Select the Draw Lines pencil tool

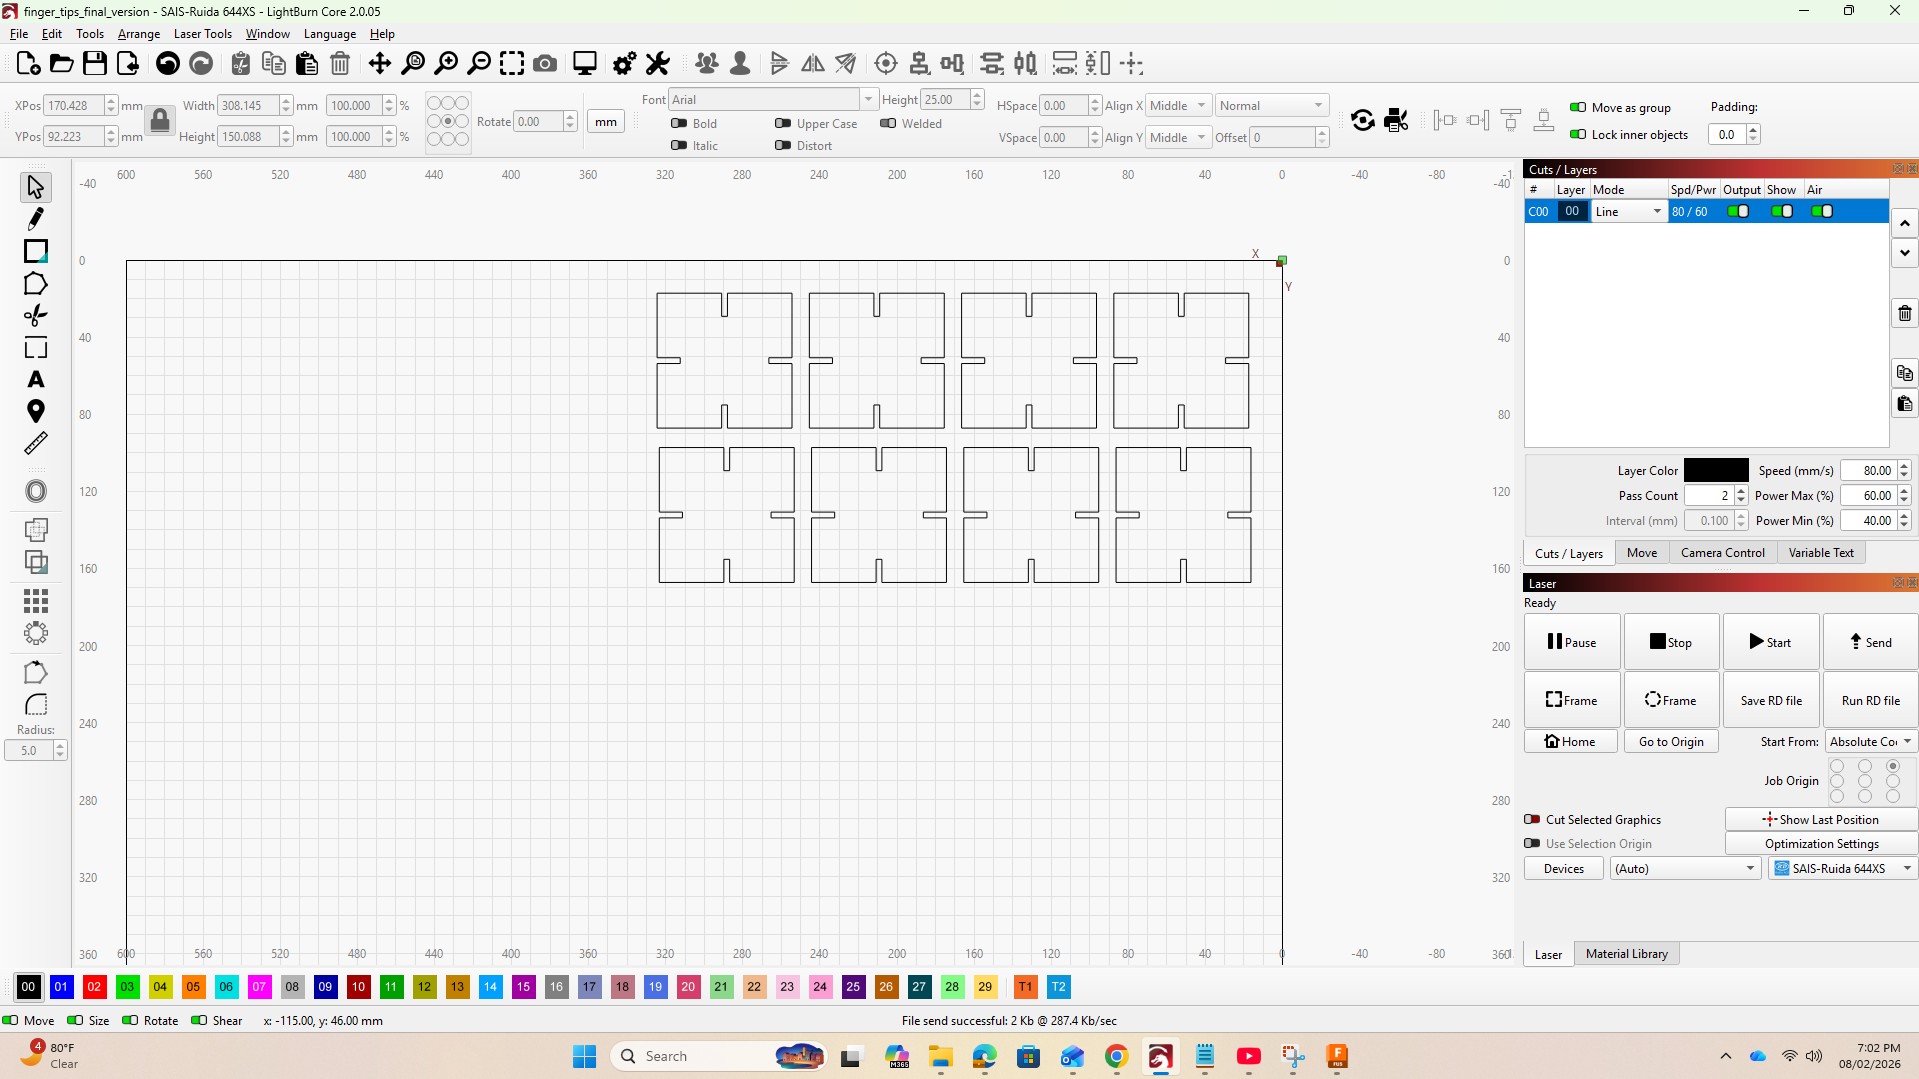coord(36,219)
